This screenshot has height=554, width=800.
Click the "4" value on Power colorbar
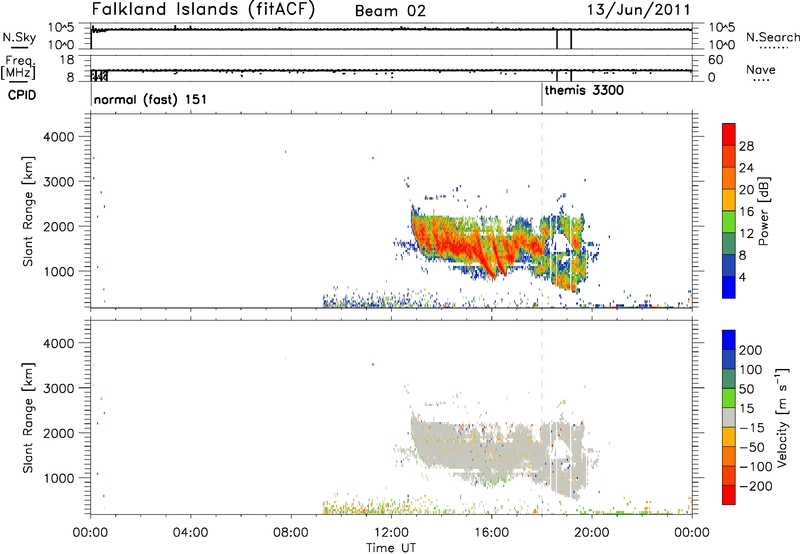pos(742,277)
